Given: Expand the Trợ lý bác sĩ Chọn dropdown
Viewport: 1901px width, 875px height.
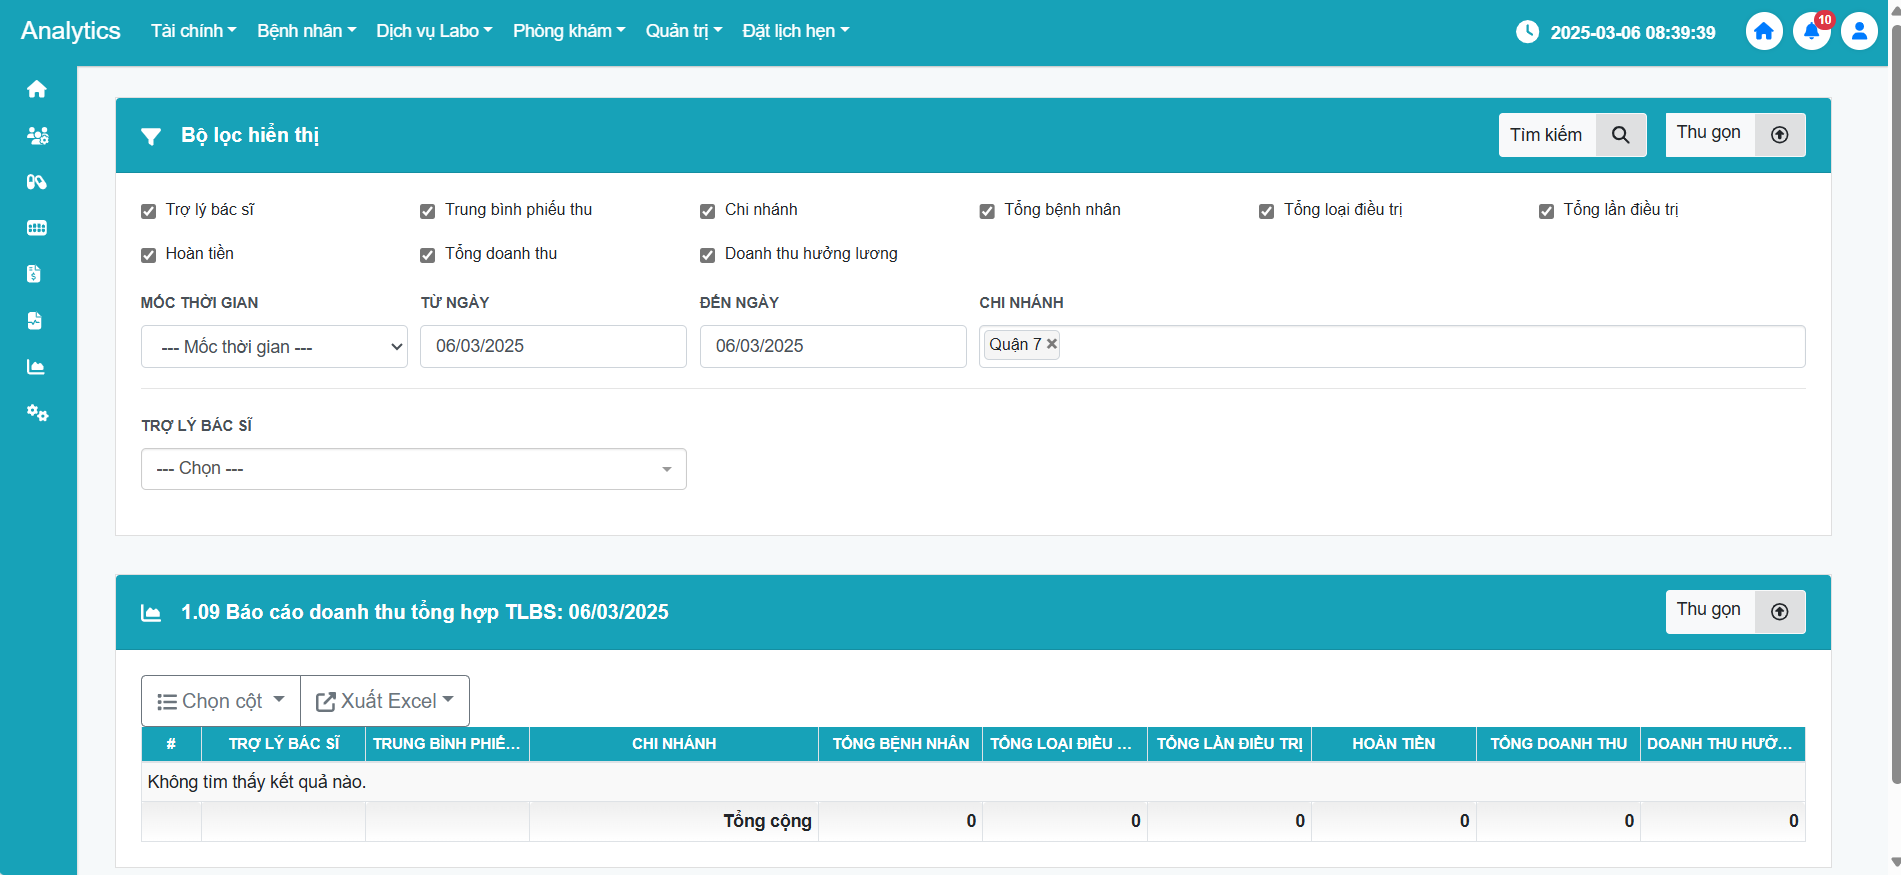Looking at the screenshot, I should 413,469.
